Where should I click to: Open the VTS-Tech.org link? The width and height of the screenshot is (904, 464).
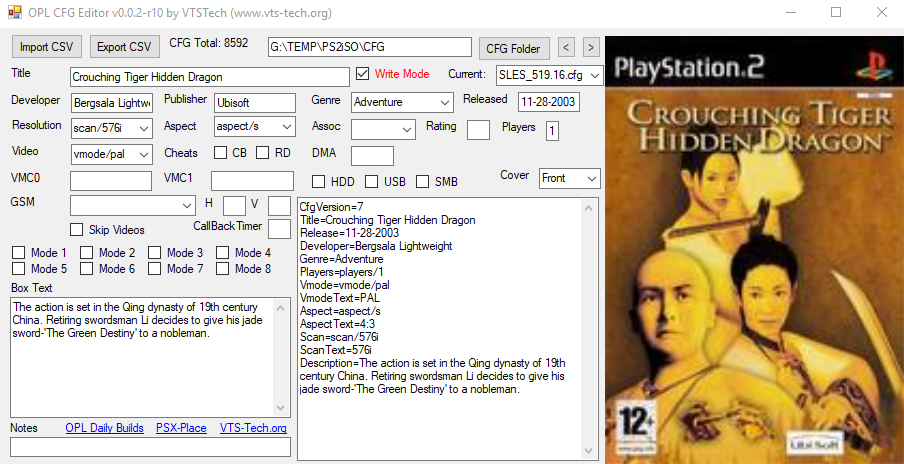click(253, 428)
